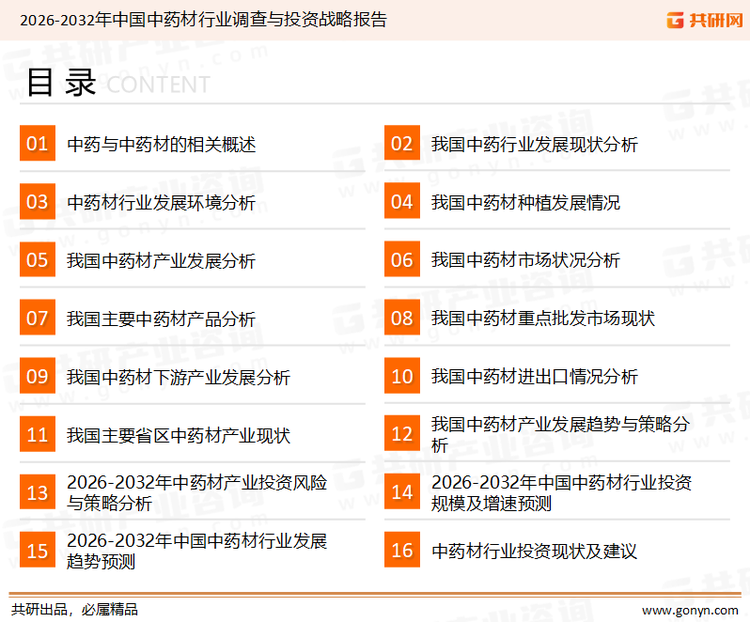Screen dimensions: 750x622
Task: Click the orange 02 number box
Action: click(x=402, y=143)
